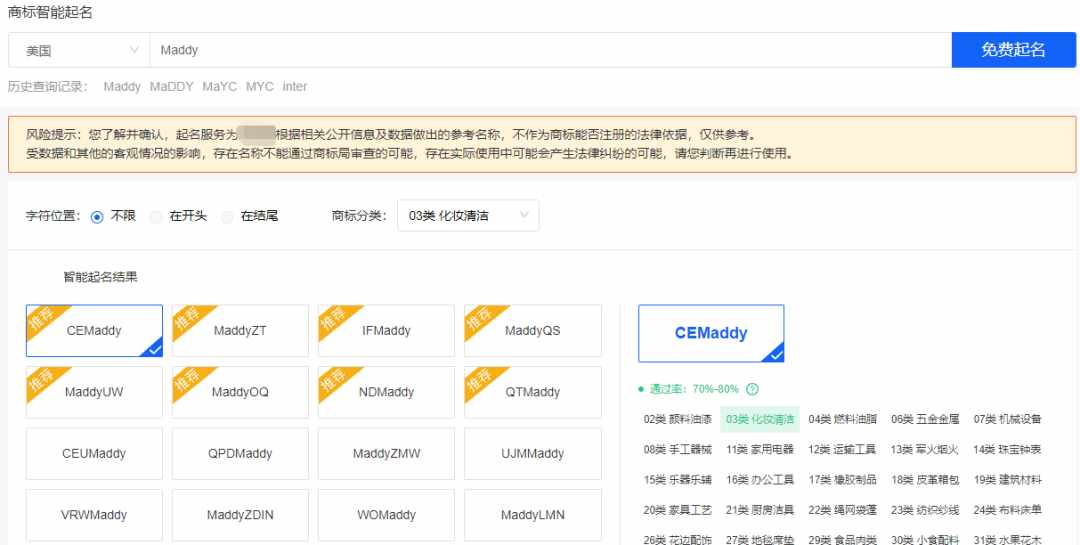This screenshot has width=1080, height=545.
Task: Click the 智能起名结果 heading
Action: [101, 277]
